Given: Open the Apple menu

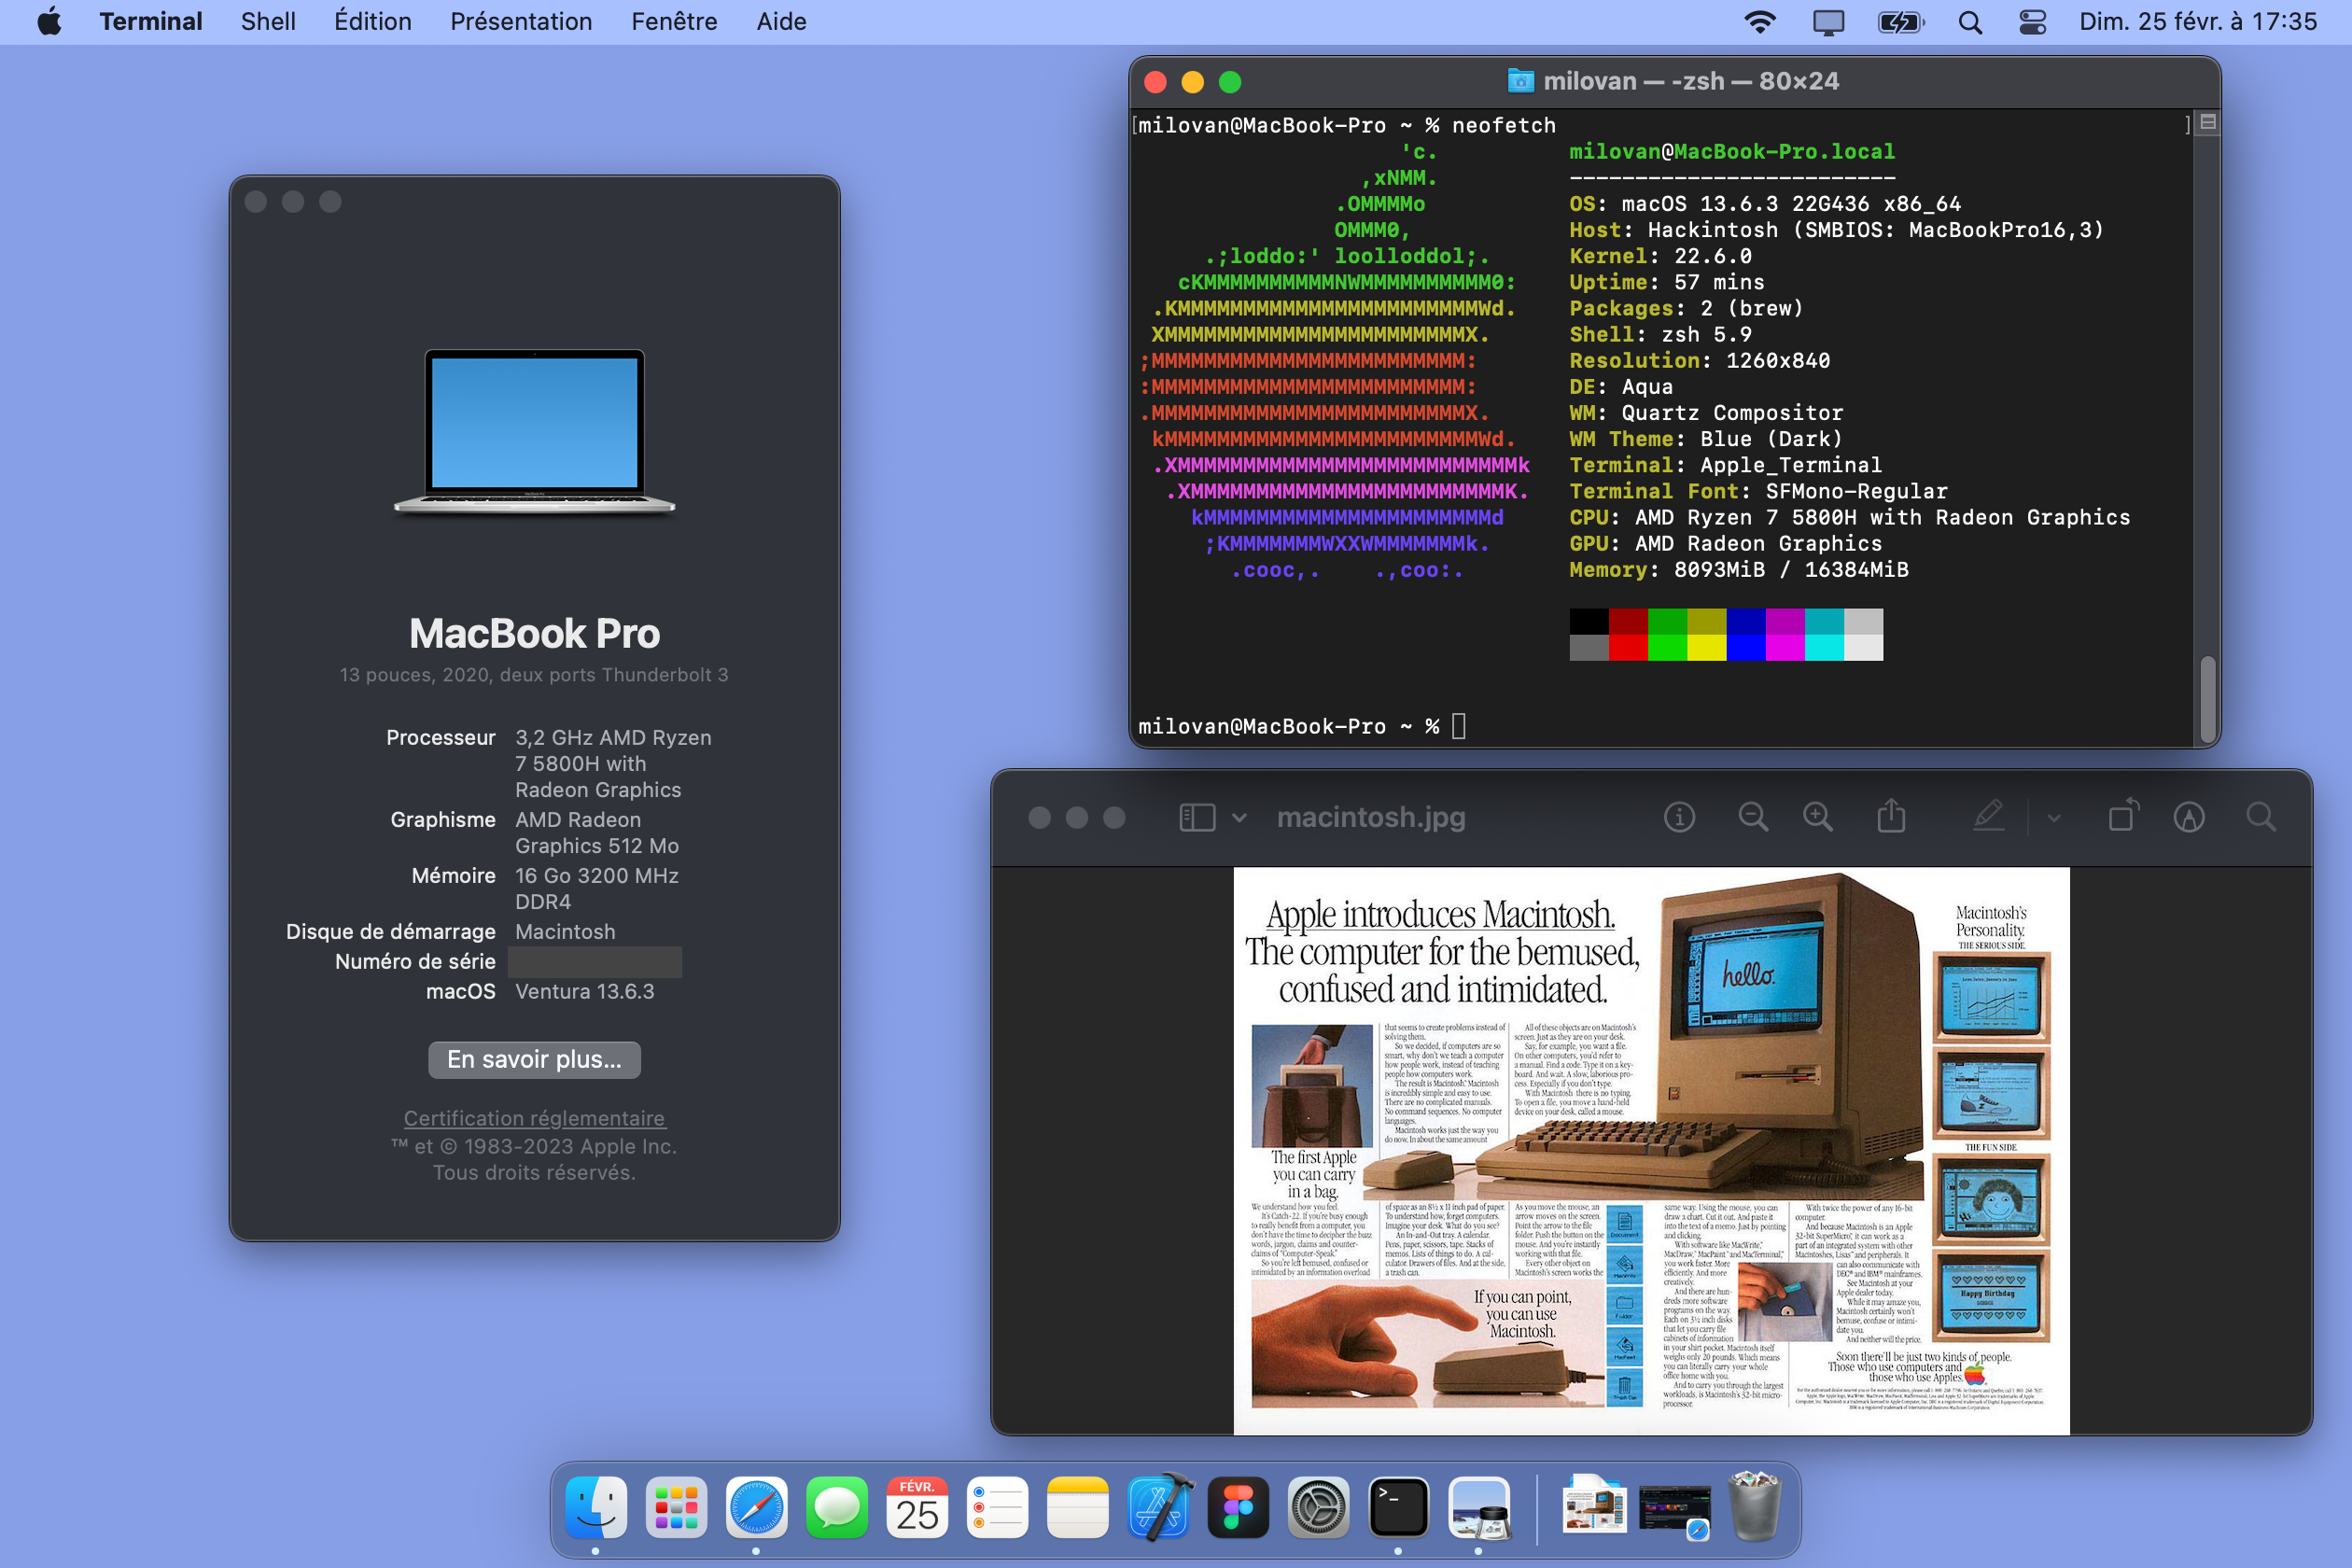Looking at the screenshot, I should [x=49, y=22].
